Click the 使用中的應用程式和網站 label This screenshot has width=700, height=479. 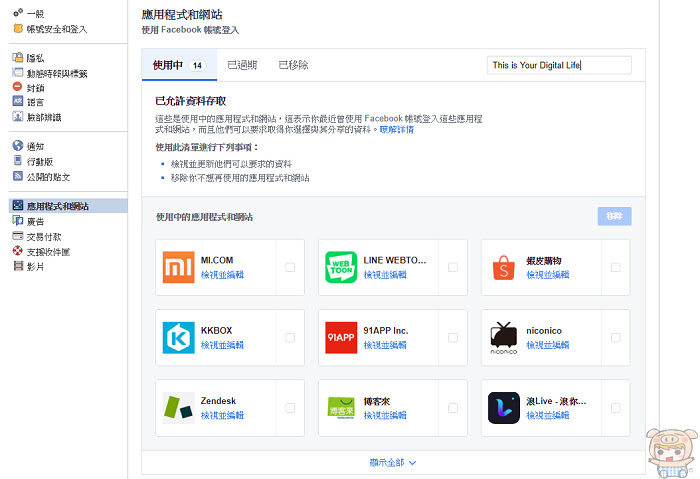coord(204,217)
